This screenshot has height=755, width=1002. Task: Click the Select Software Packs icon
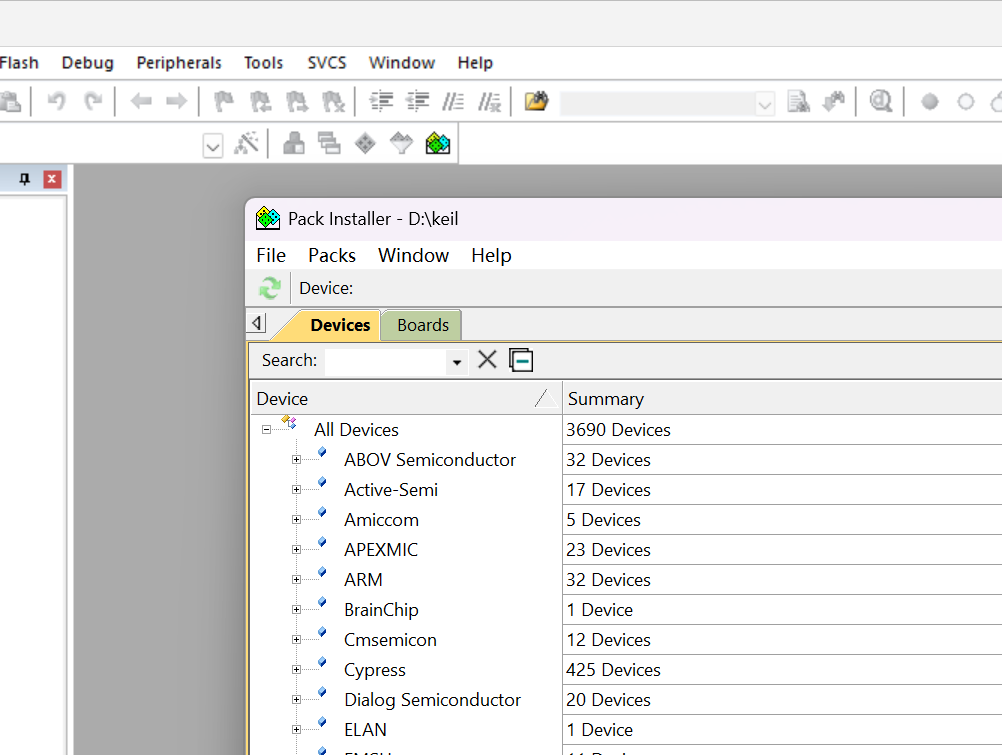pos(401,143)
